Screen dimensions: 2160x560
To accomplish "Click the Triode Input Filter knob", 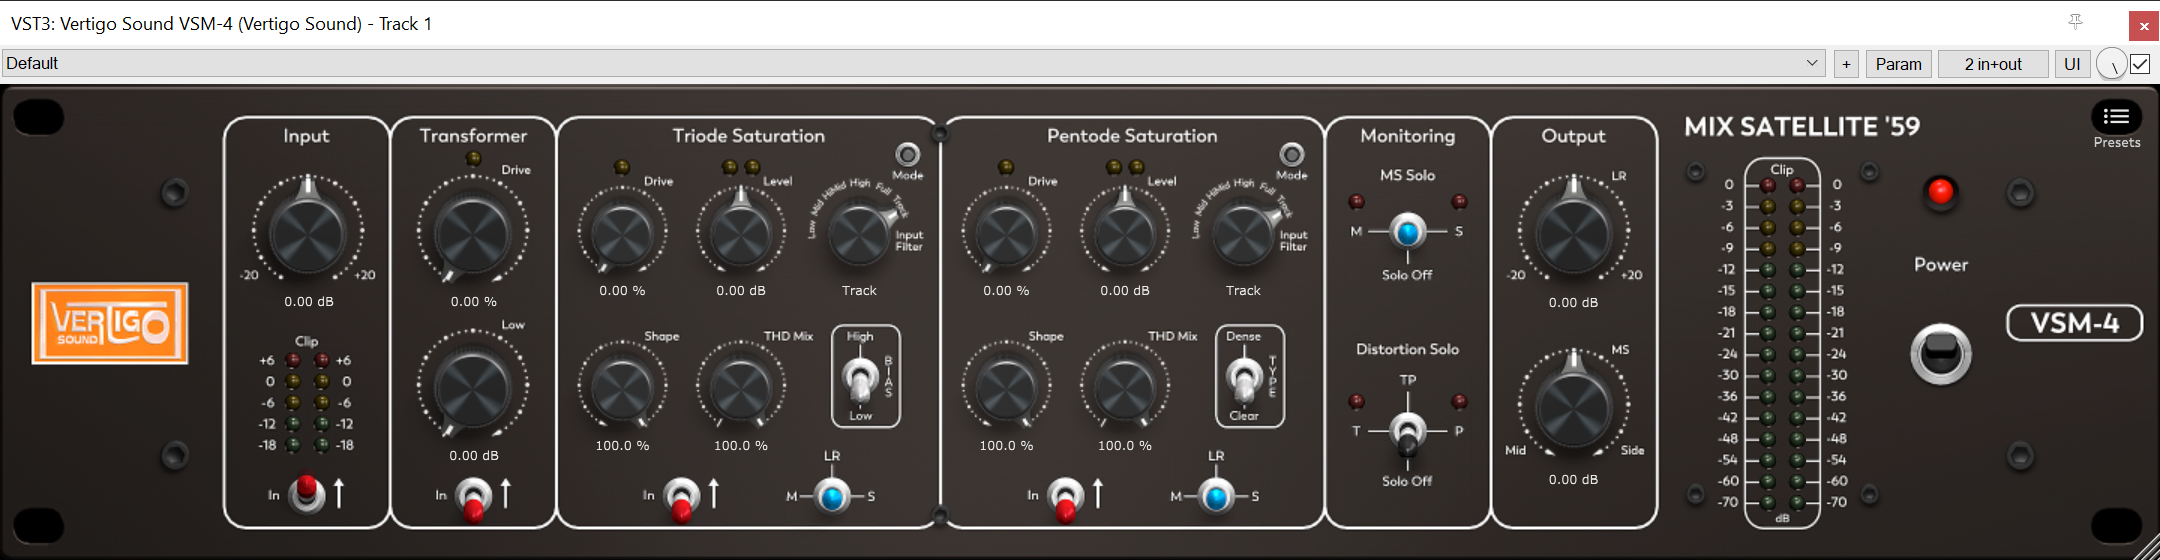I will point(860,235).
